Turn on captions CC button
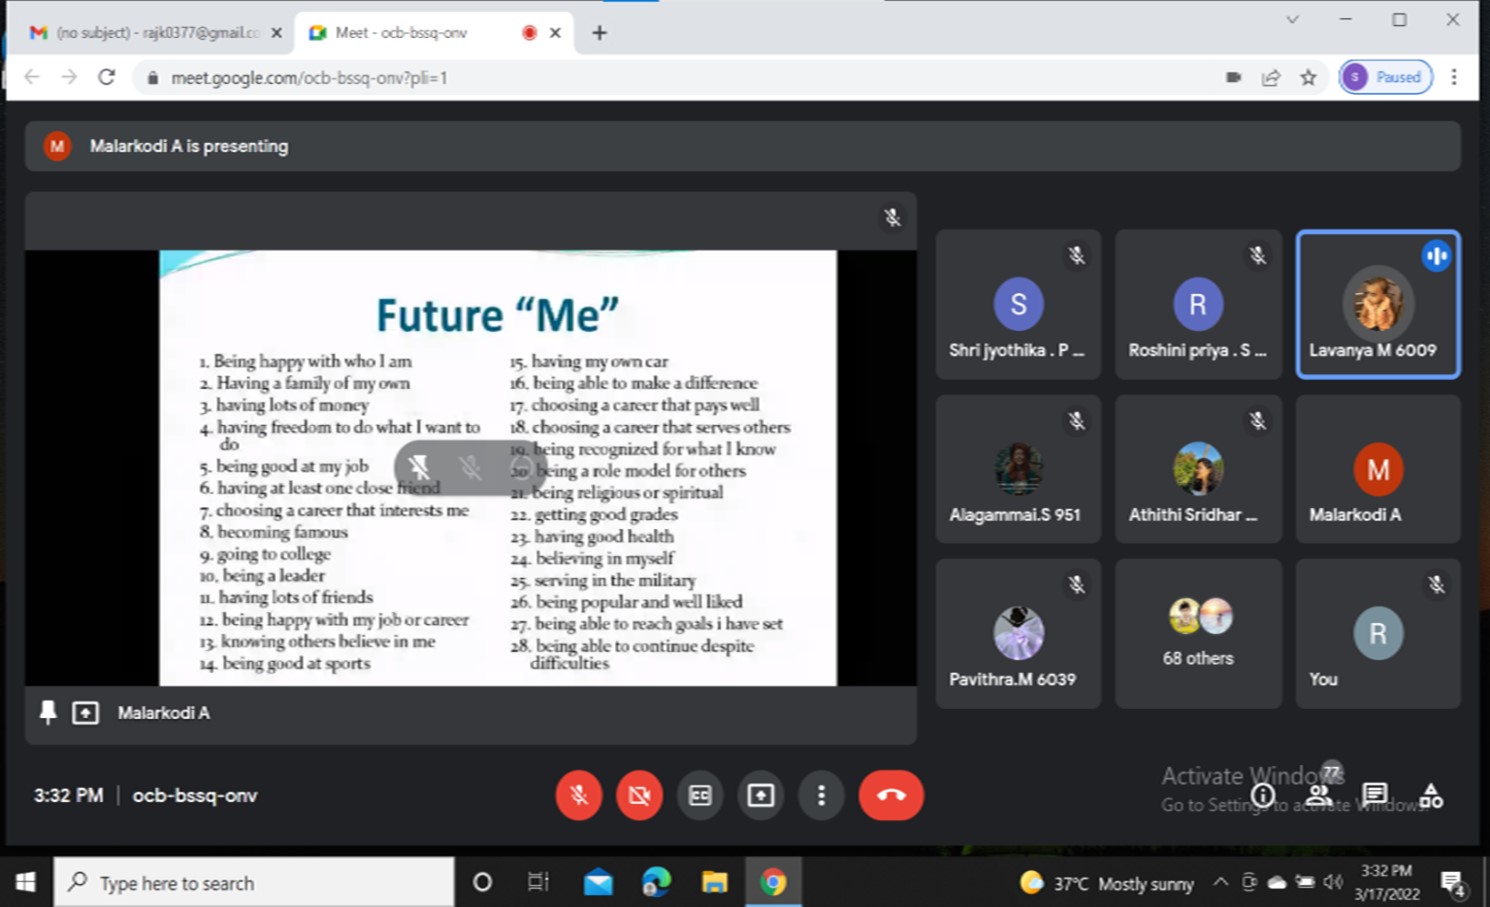1490x907 pixels. click(x=700, y=795)
